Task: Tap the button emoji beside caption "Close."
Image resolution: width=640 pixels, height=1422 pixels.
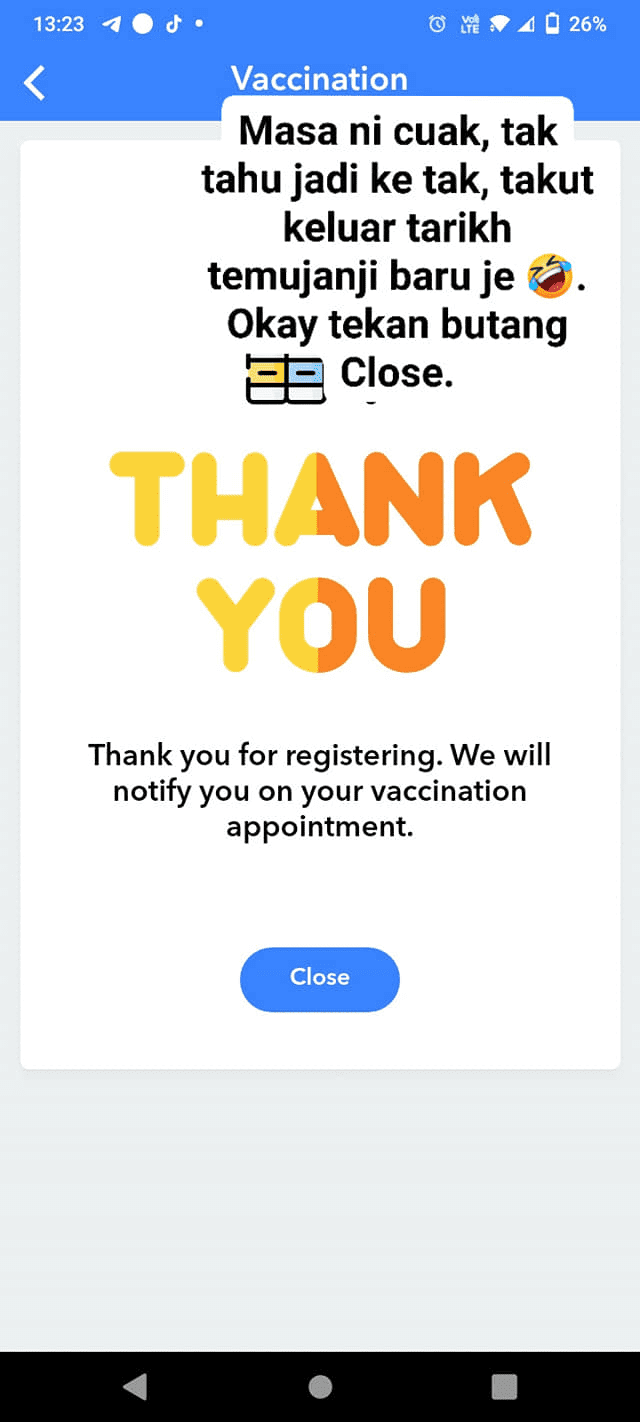Action: pos(285,380)
